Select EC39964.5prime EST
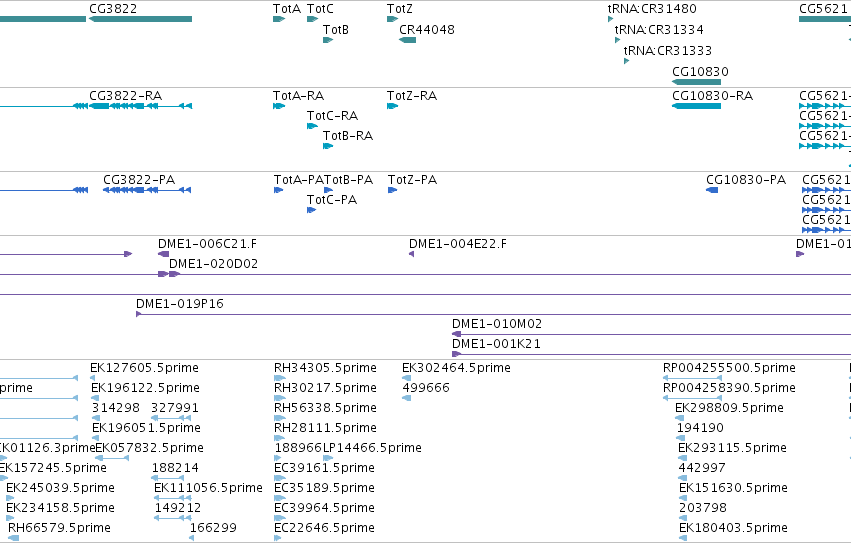 (280, 518)
